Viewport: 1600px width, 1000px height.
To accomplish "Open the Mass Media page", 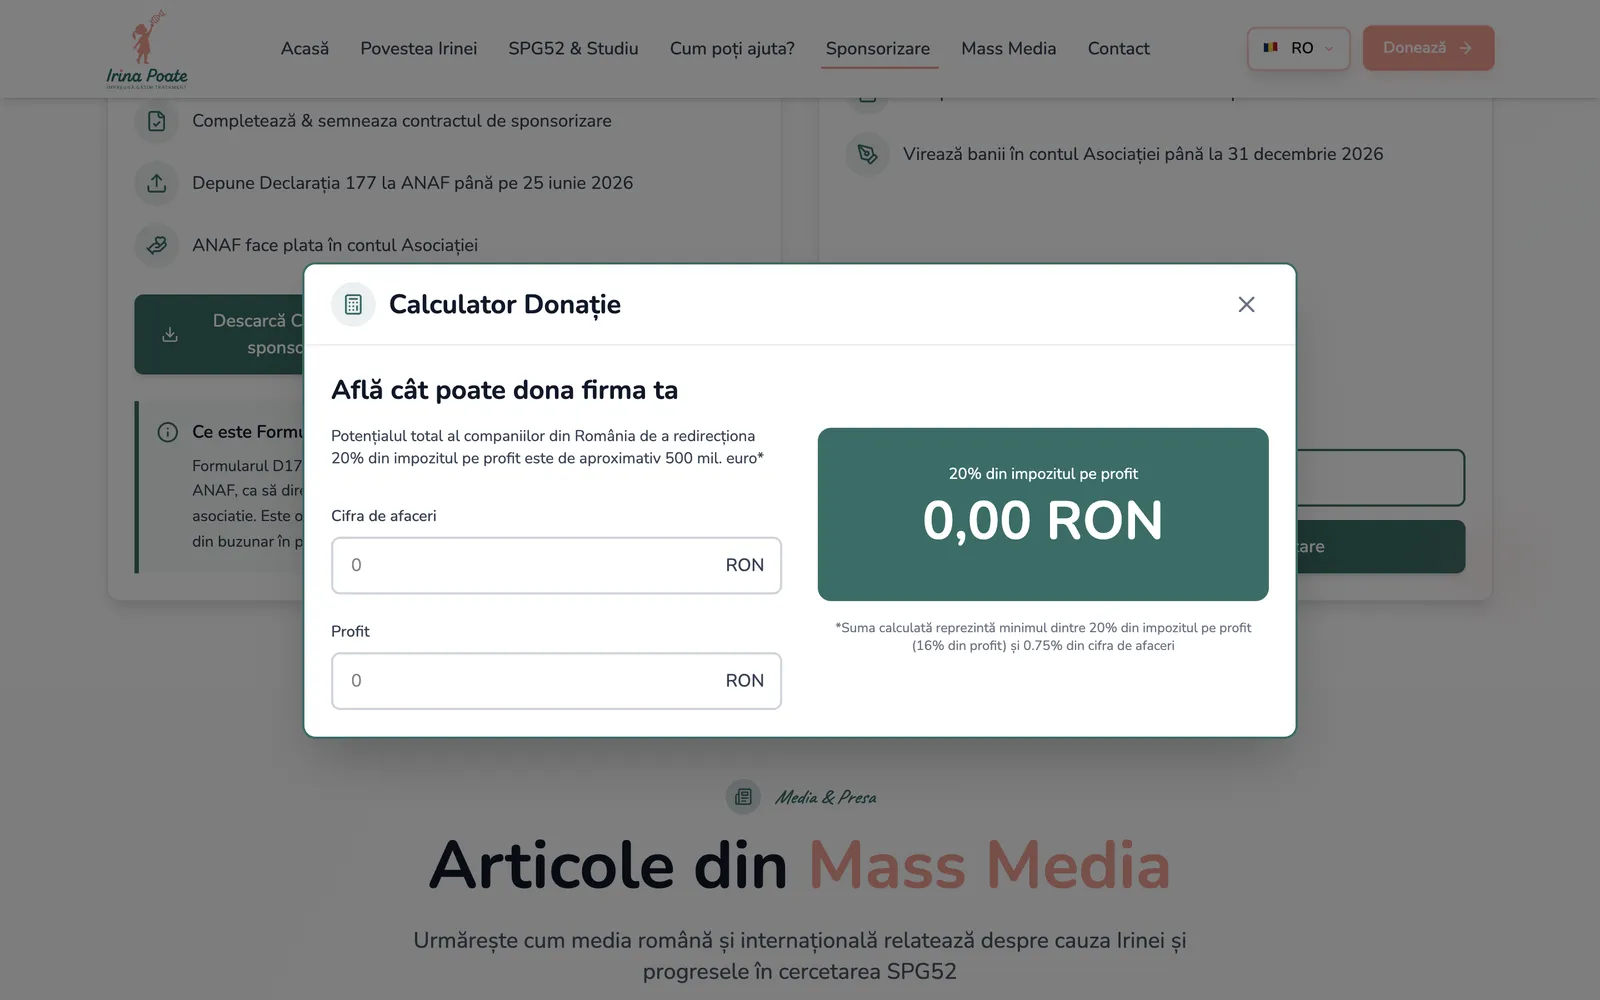I will tap(1008, 48).
